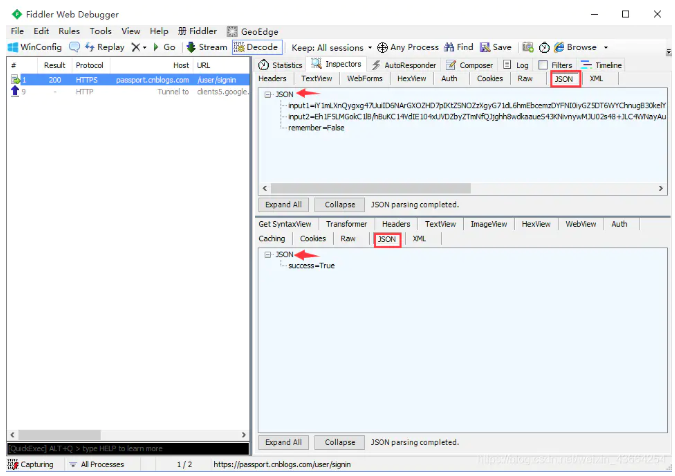Viewport: 675px width, 476px height.
Task: Open the Log tab
Action: [516, 65]
